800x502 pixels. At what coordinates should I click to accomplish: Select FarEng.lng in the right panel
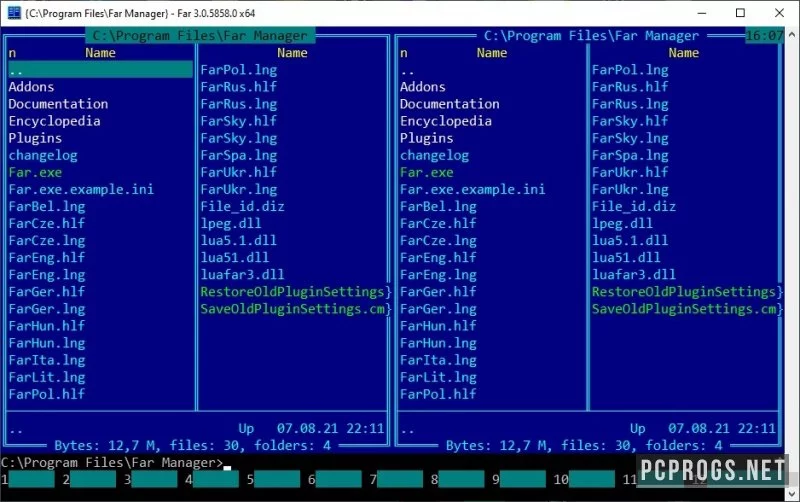tap(438, 275)
